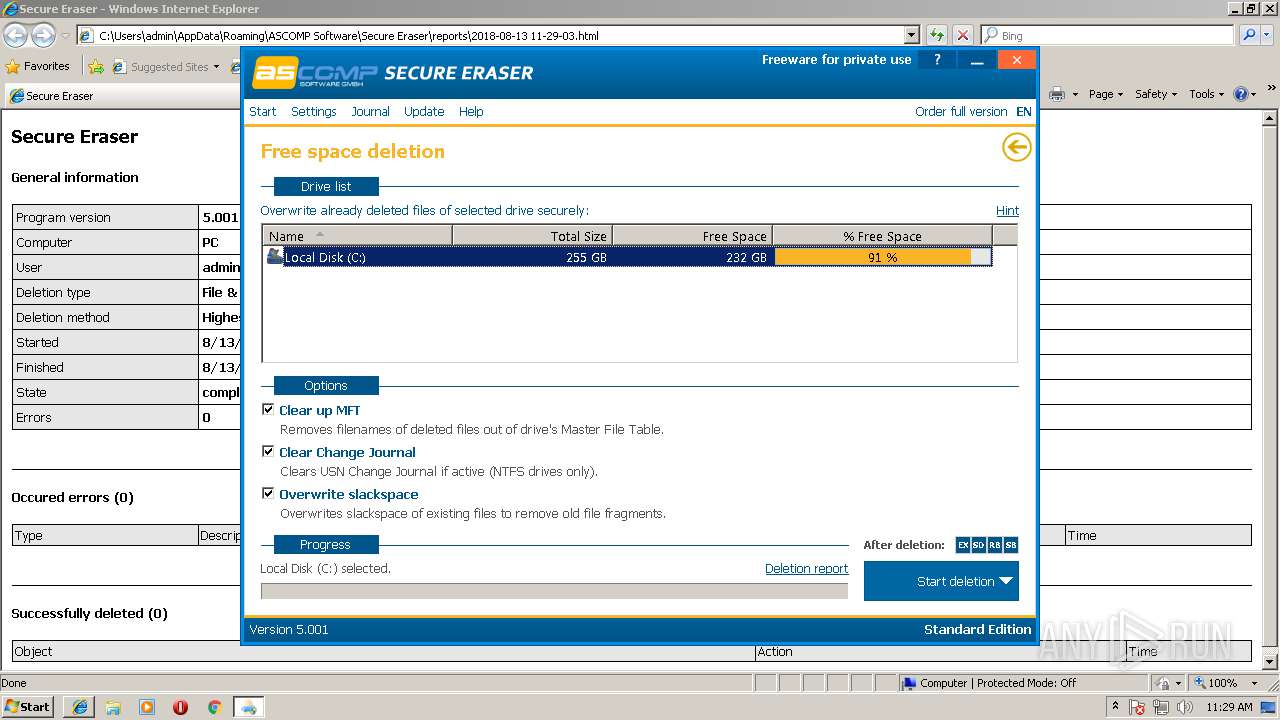Viewport: 1280px width, 720px height.
Task: Click the IE help icon
Action: [1241, 94]
